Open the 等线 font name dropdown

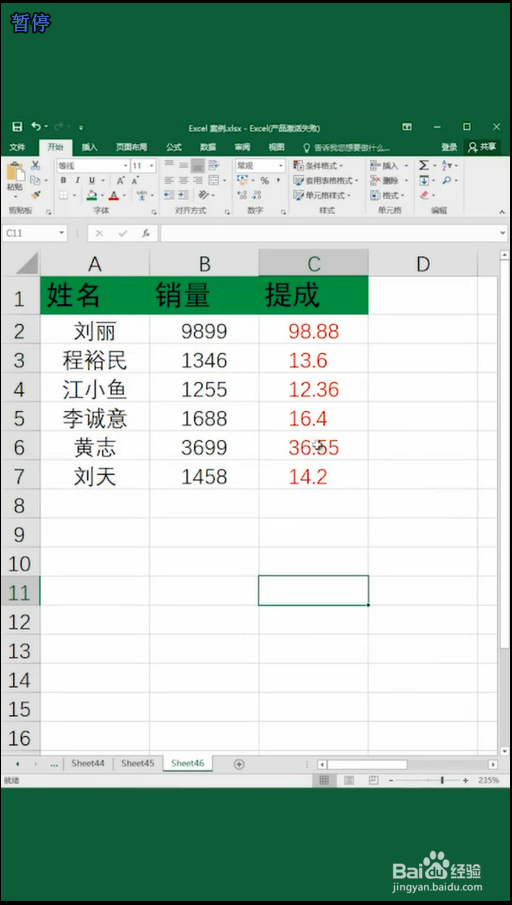tap(124, 166)
